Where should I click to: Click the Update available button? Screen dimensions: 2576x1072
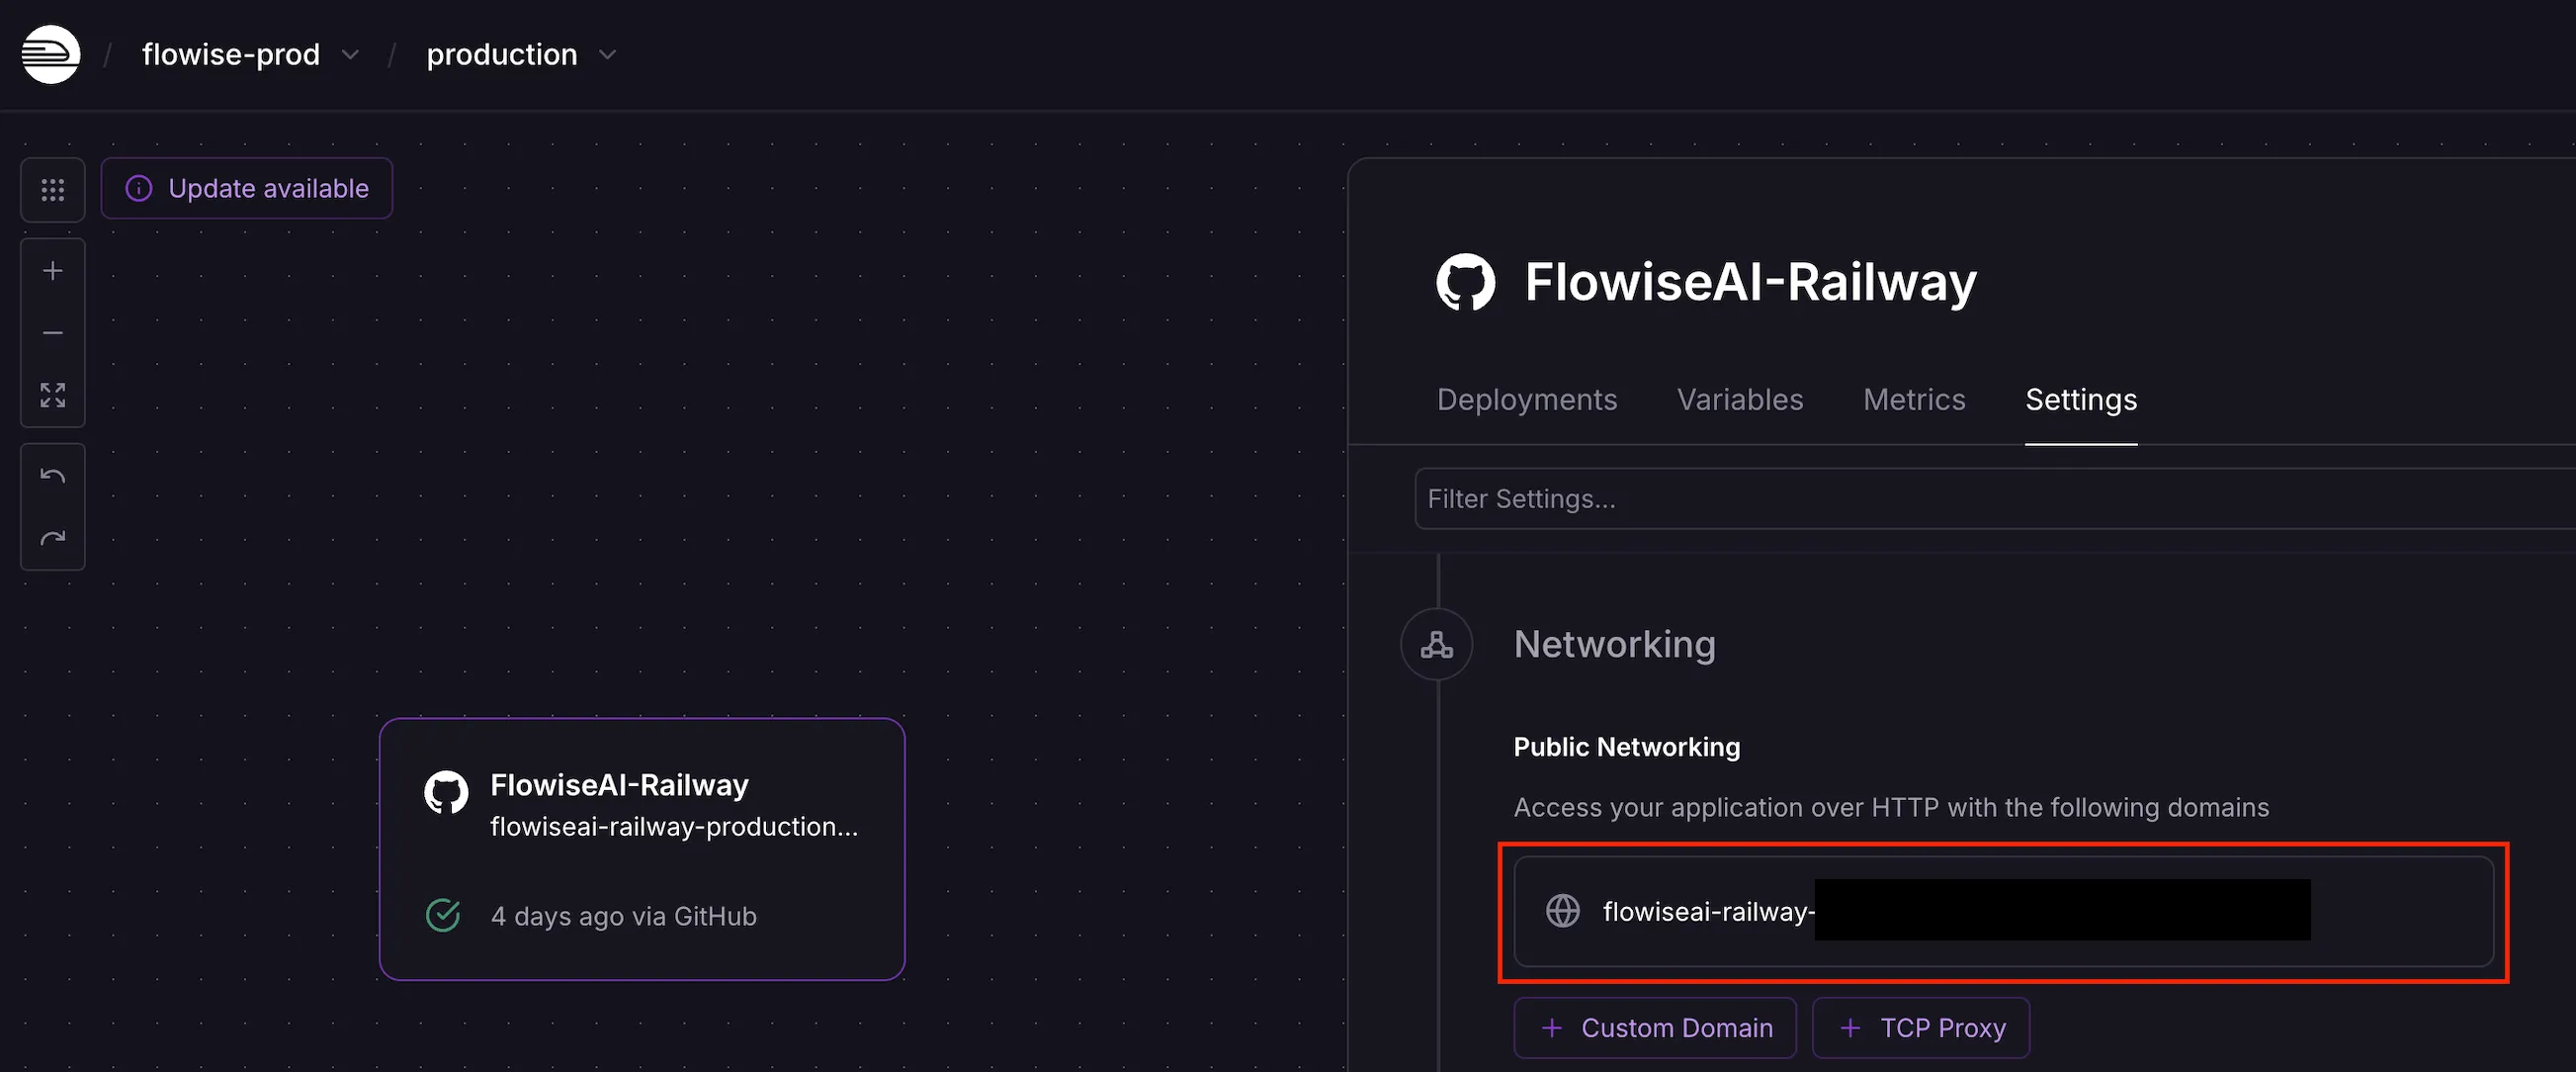[247, 189]
